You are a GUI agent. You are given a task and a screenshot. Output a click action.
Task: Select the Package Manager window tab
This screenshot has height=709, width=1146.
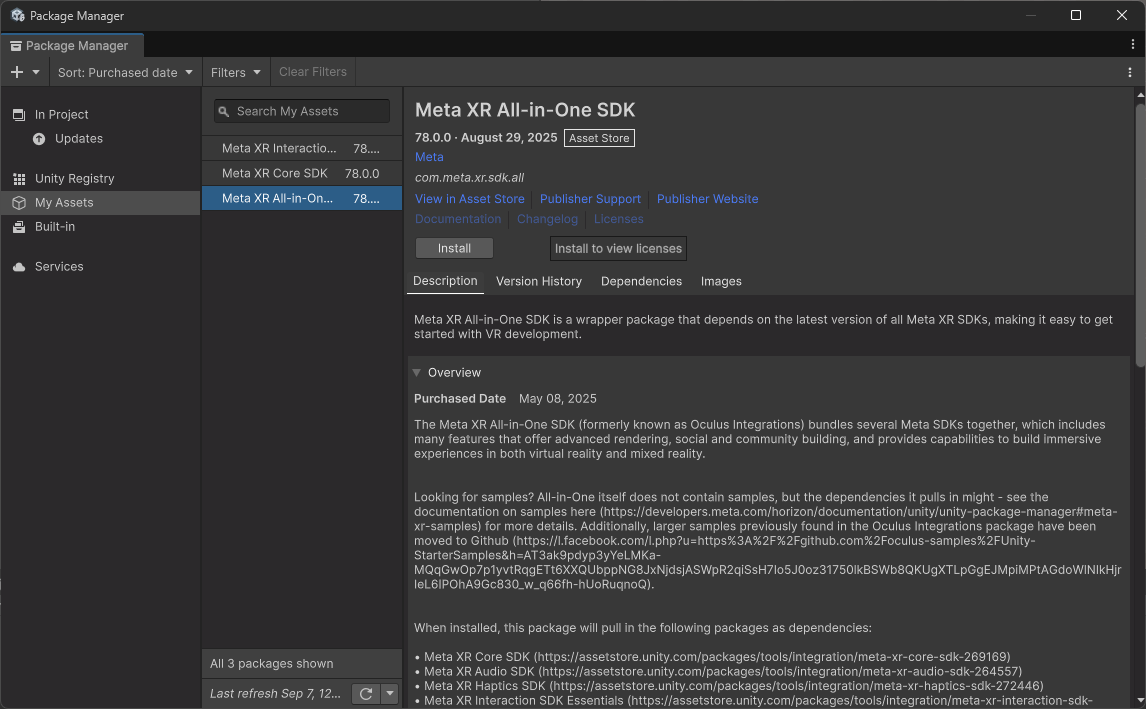coord(72,45)
